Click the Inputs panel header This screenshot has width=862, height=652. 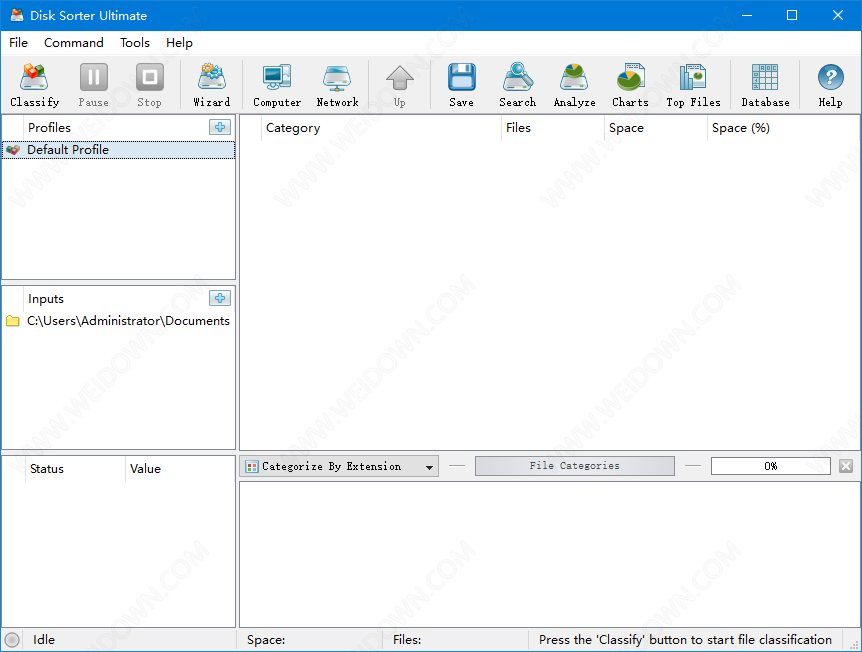(x=46, y=299)
